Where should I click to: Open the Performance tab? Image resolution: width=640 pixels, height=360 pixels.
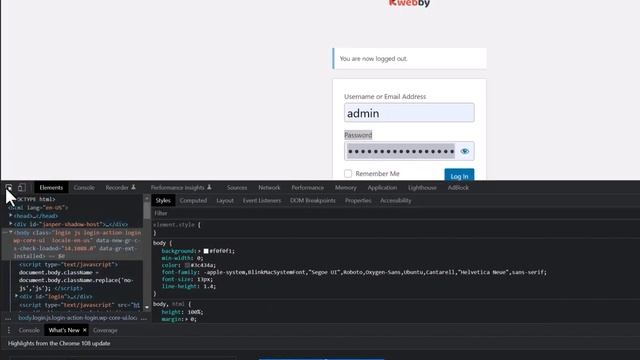click(307, 188)
